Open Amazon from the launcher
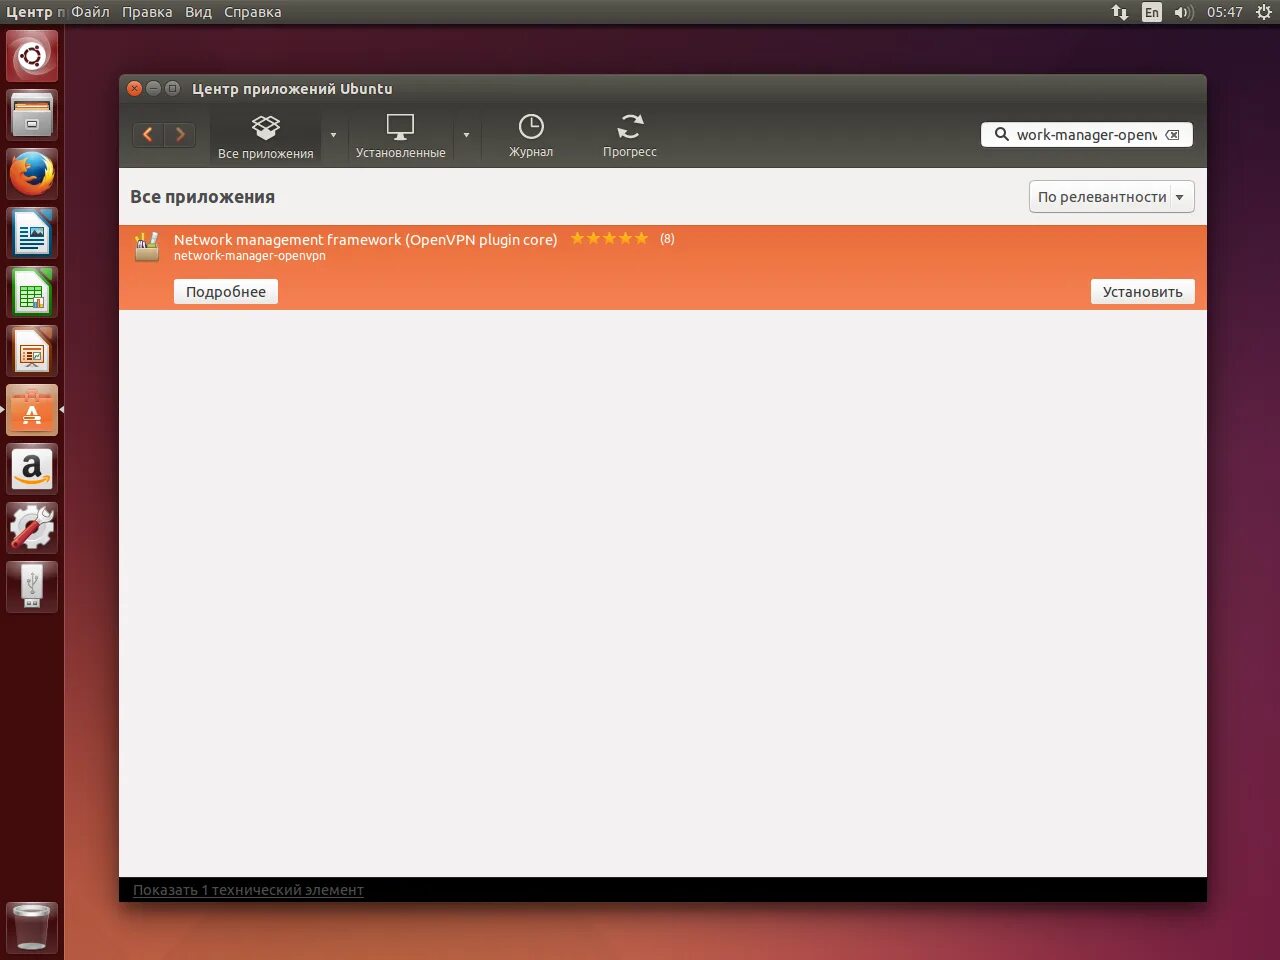Image resolution: width=1280 pixels, height=960 pixels. click(x=32, y=469)
